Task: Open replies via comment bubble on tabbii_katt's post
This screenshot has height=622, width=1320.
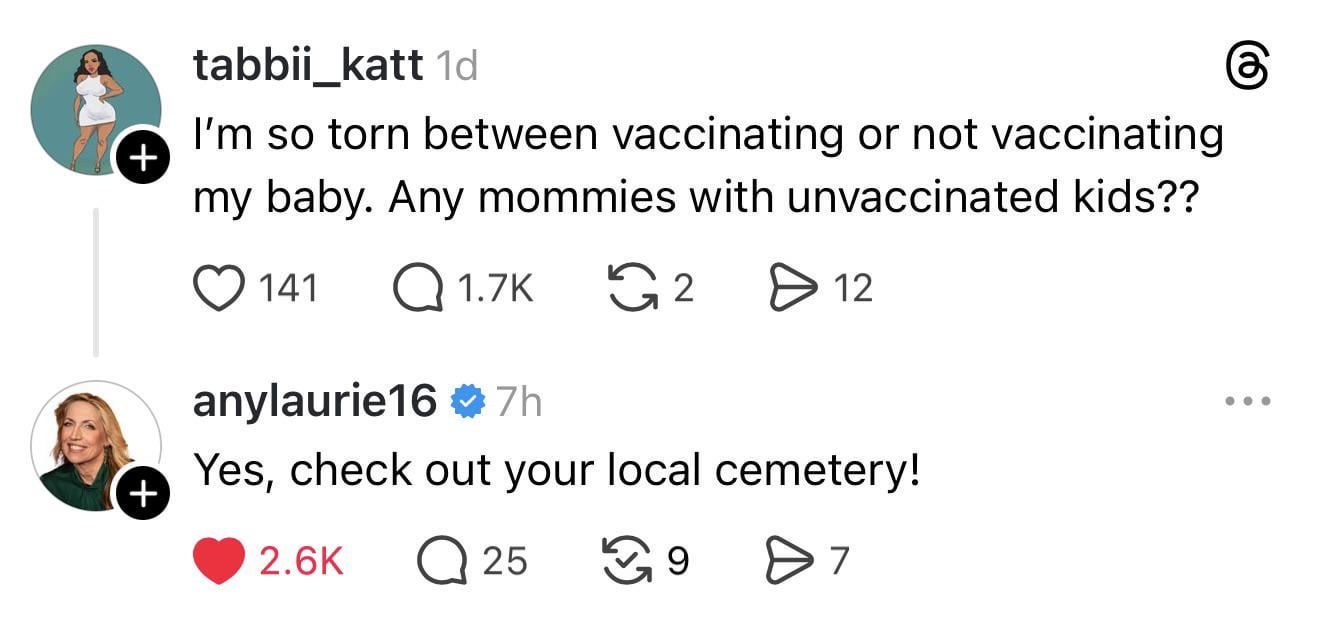Action: point(416,288)
